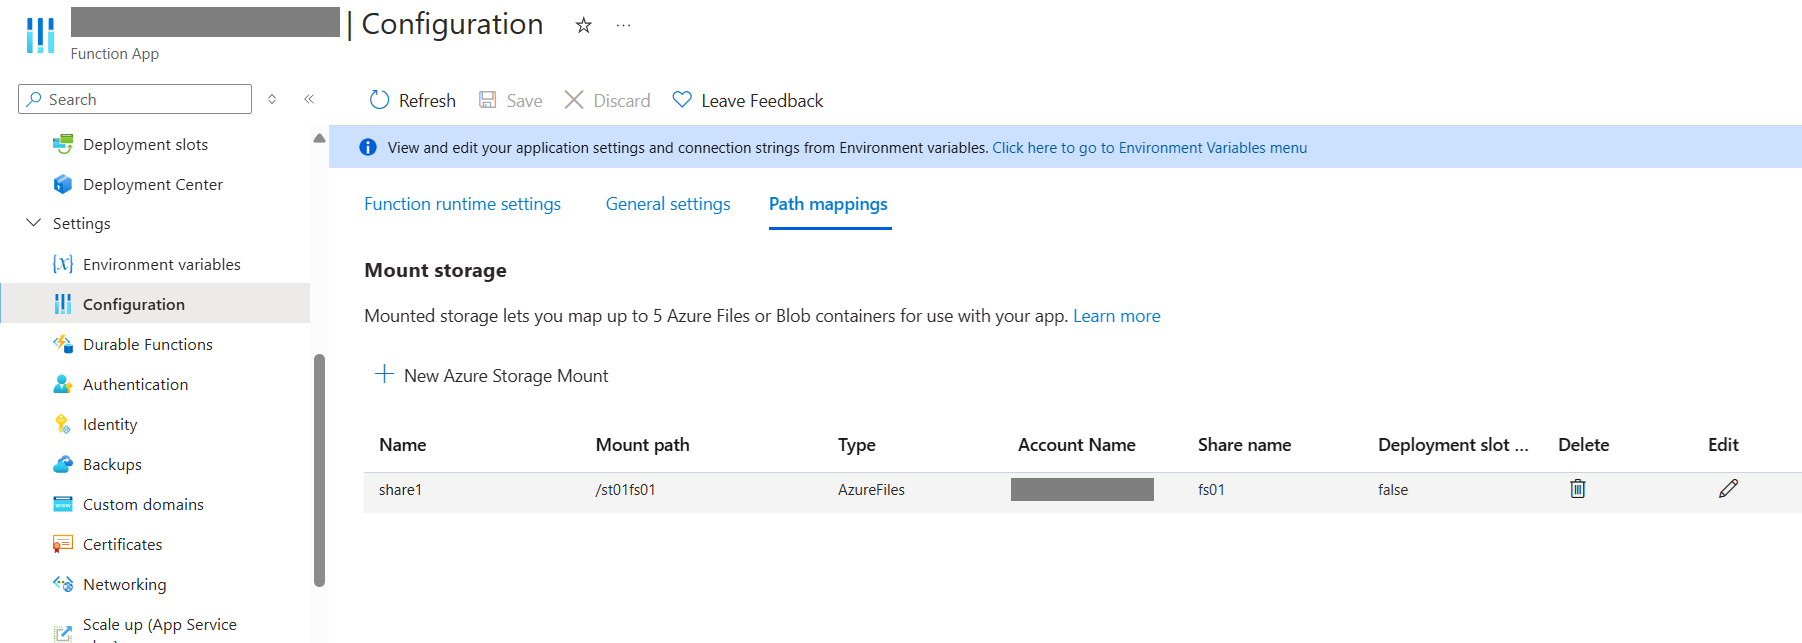The height and width of the screenshot is (643, 1802).
Task: Edit the share1 mount with pencil icon
Action: pyautogui.click(x=1728, y=489)
